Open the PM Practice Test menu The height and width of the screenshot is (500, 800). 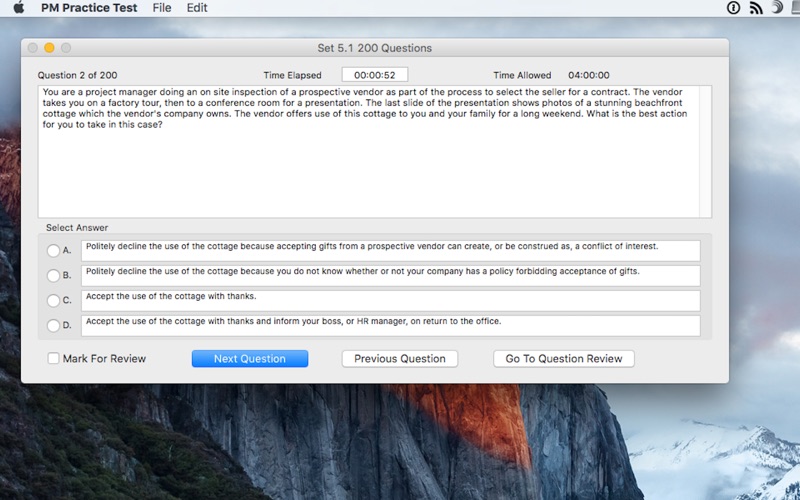pos(89,8)
